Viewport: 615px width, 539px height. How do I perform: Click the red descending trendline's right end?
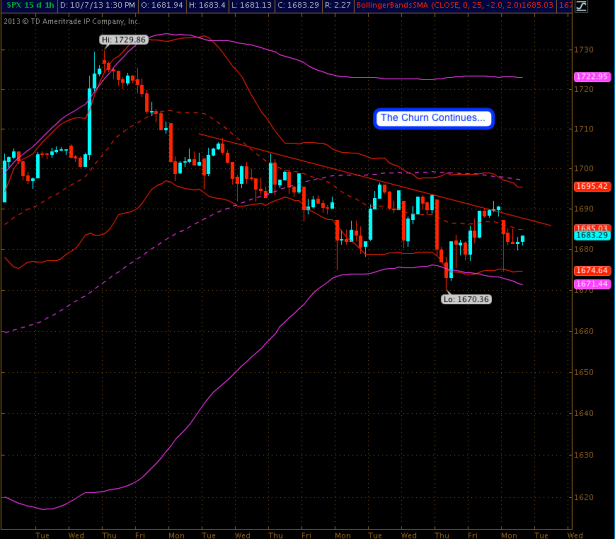[549, 224]
